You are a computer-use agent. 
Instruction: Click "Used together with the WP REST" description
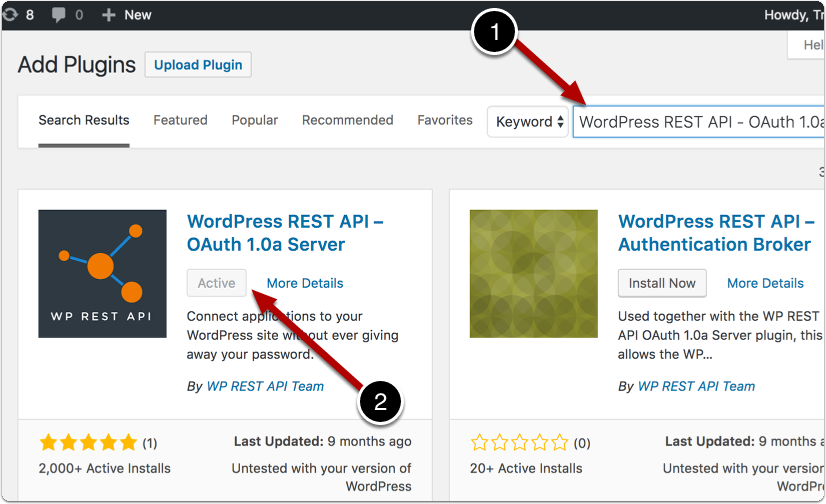720,335
